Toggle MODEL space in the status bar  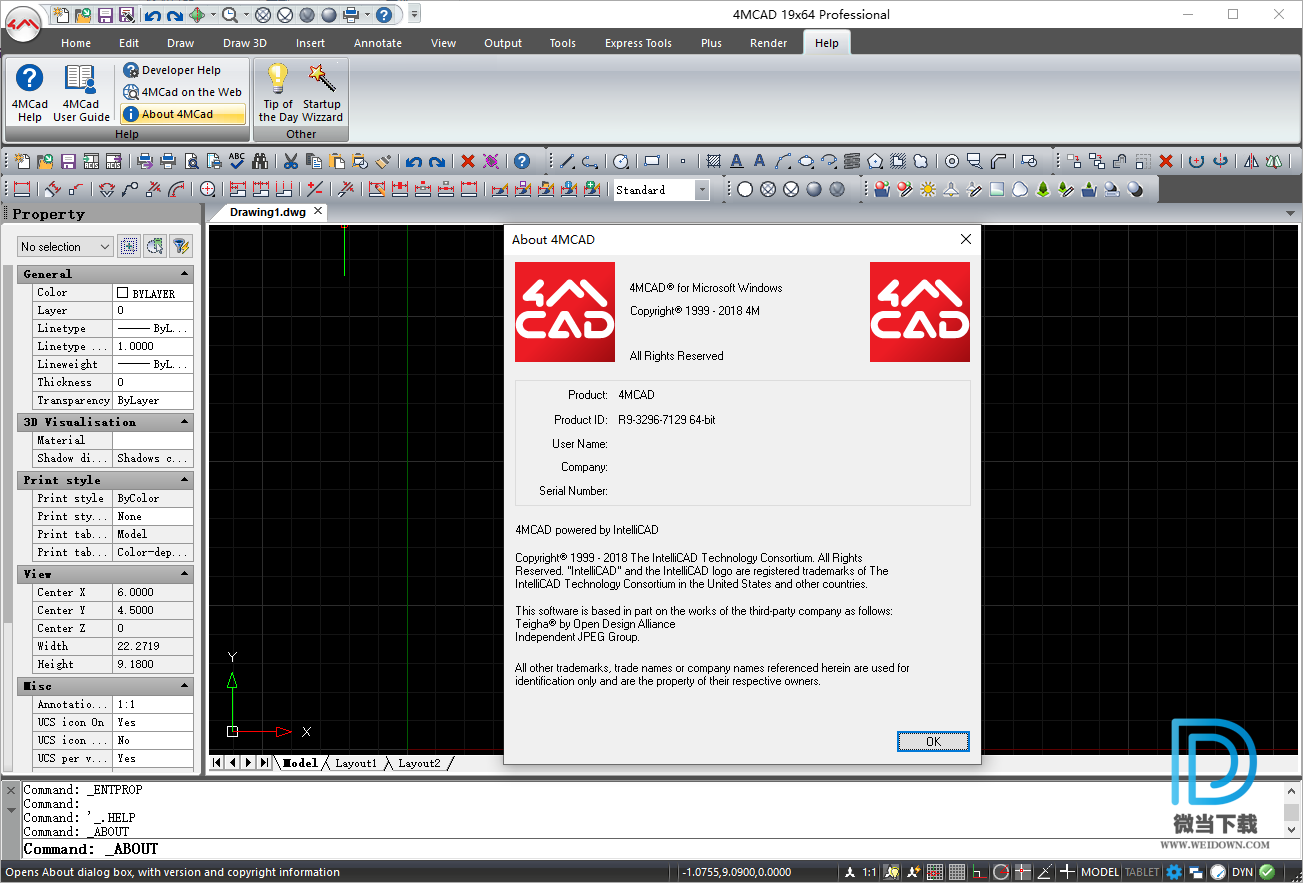1099,872
